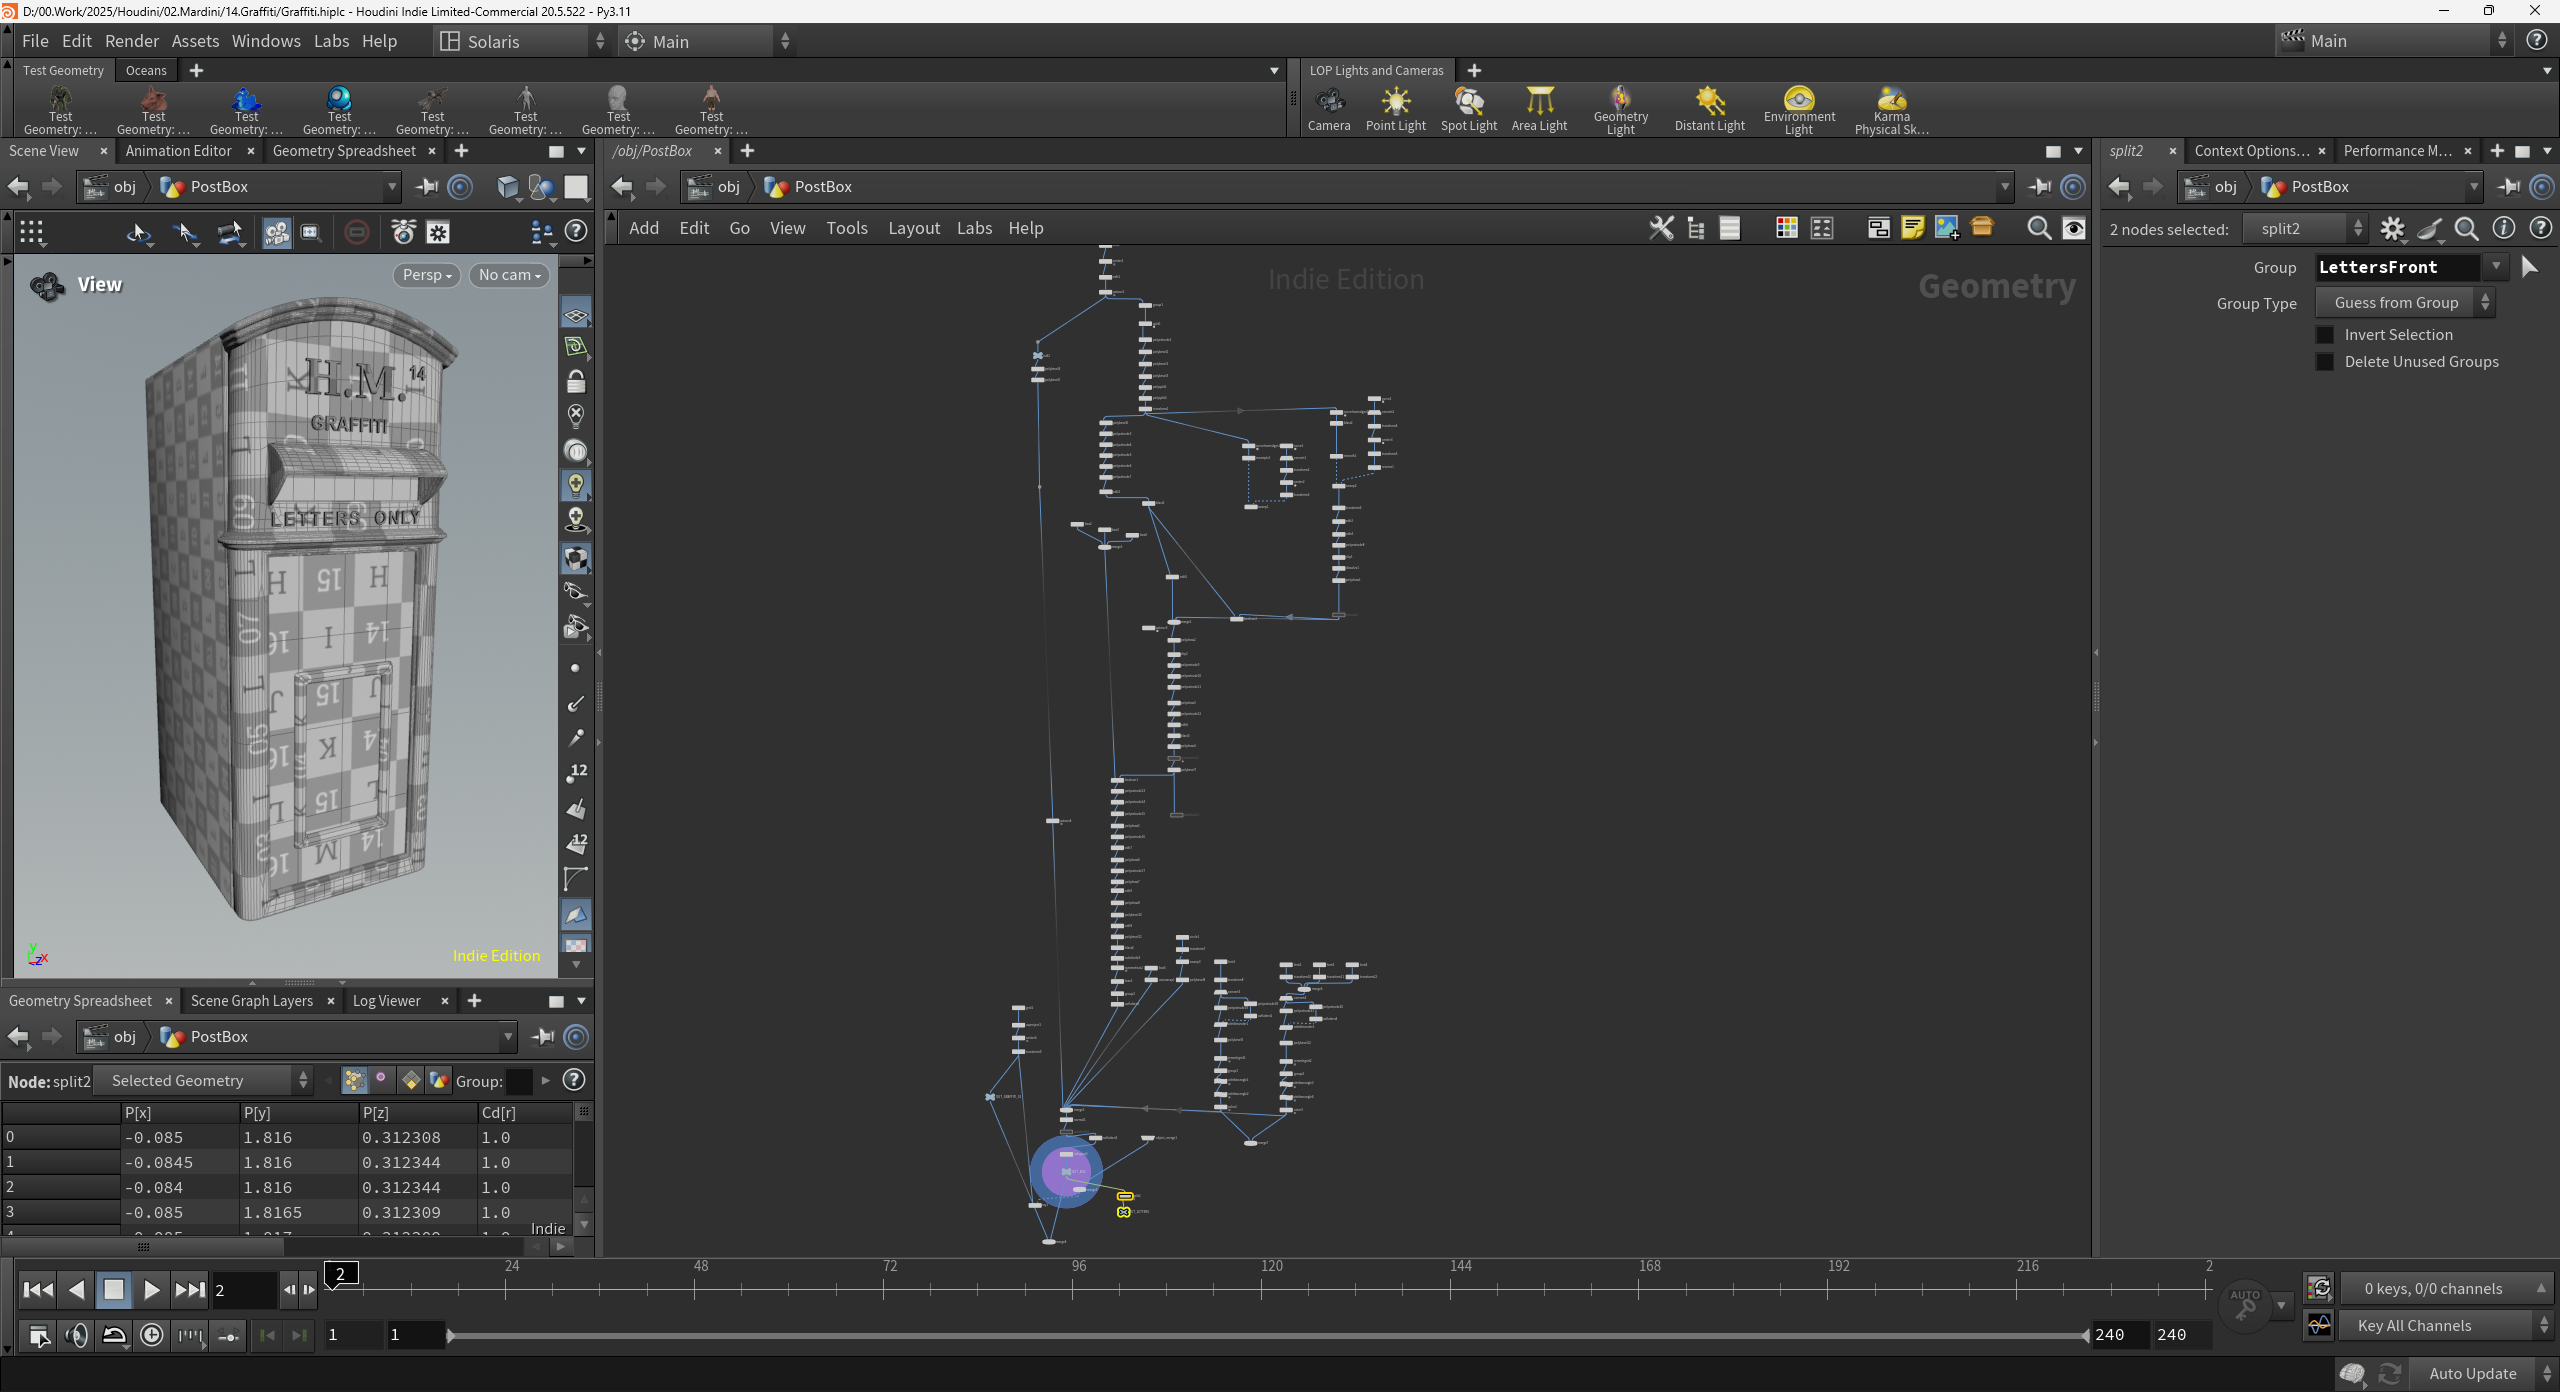Open the network editor color palette
2560x1392 pixels.
click(x=1787, y=229)
